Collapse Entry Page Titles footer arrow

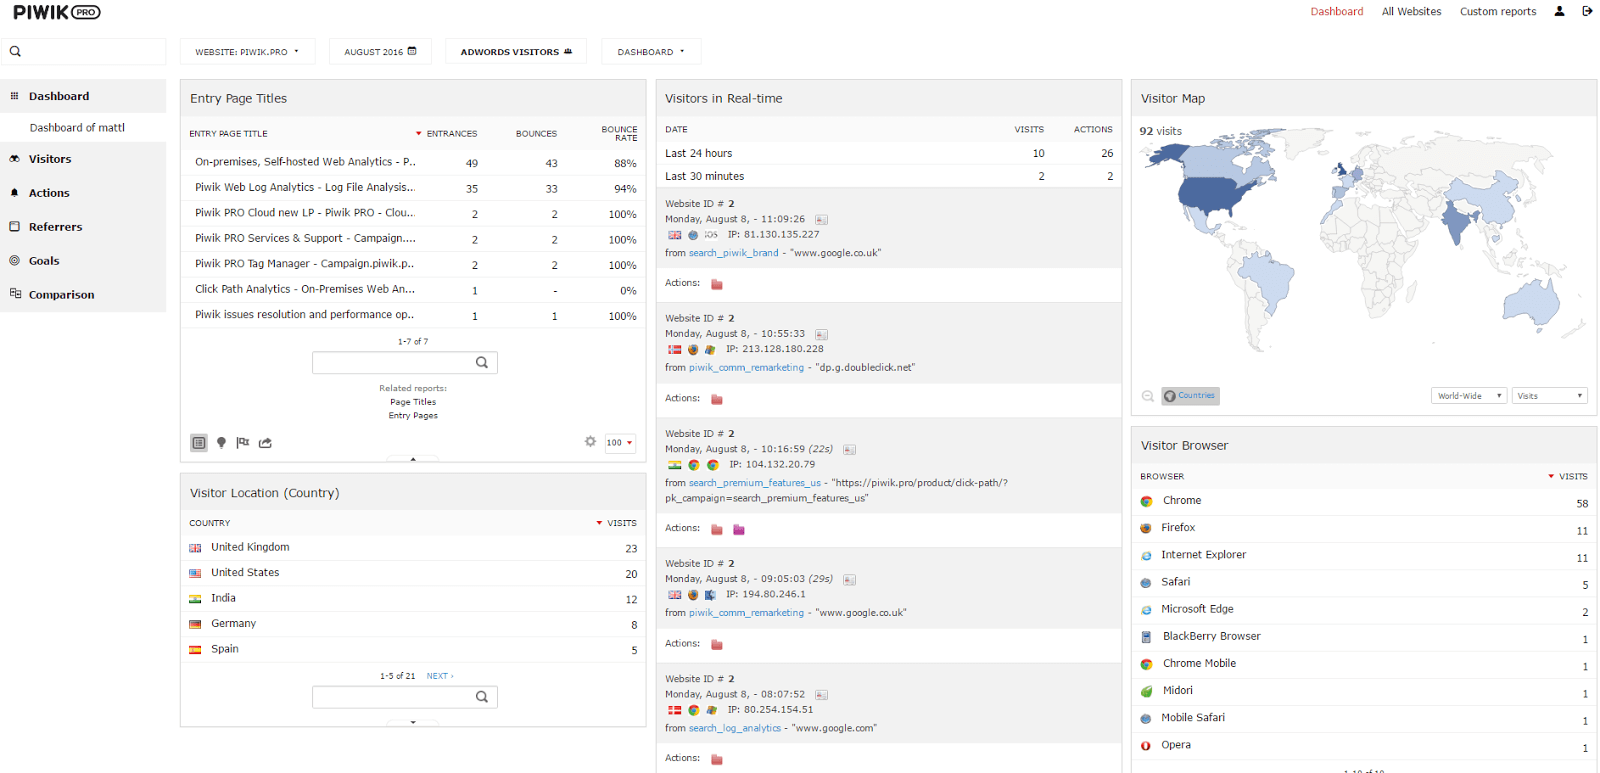coord(413,459)
